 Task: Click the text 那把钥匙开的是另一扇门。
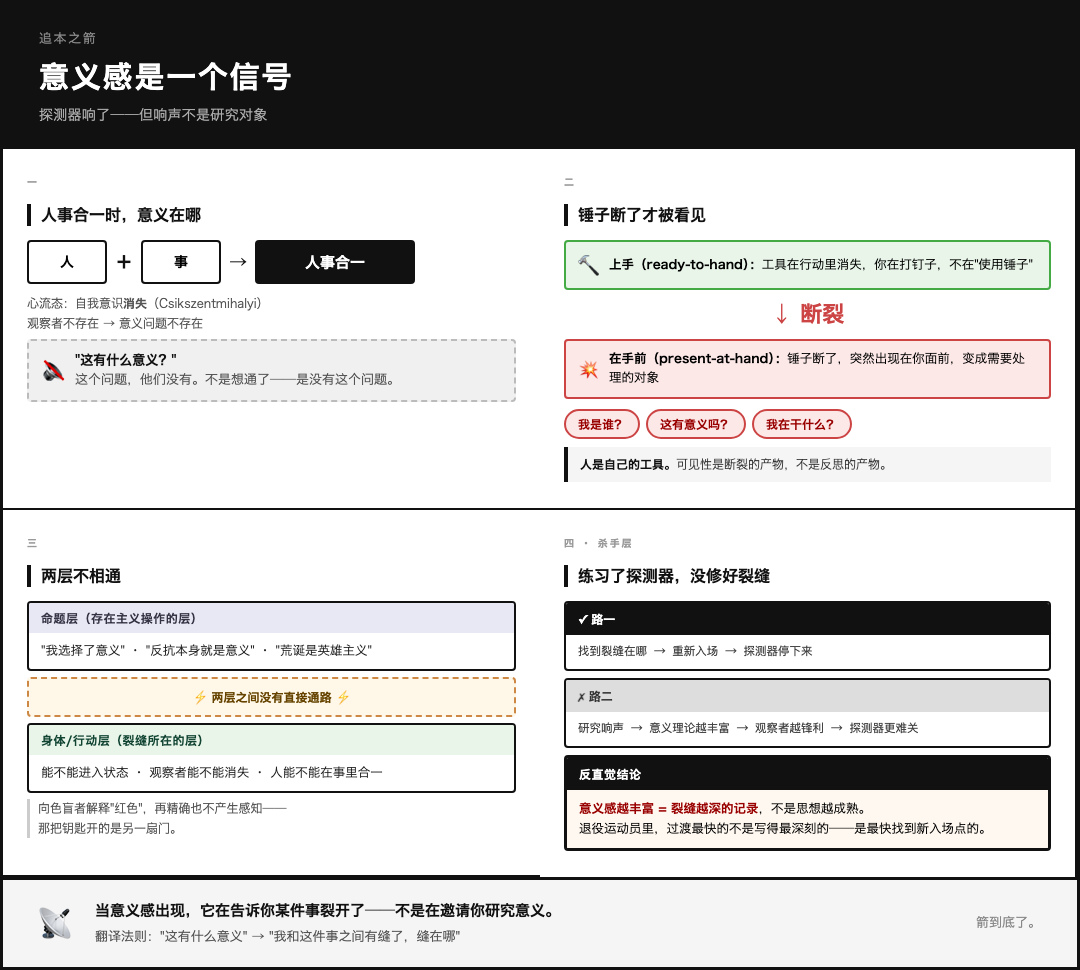click(109, 828)
